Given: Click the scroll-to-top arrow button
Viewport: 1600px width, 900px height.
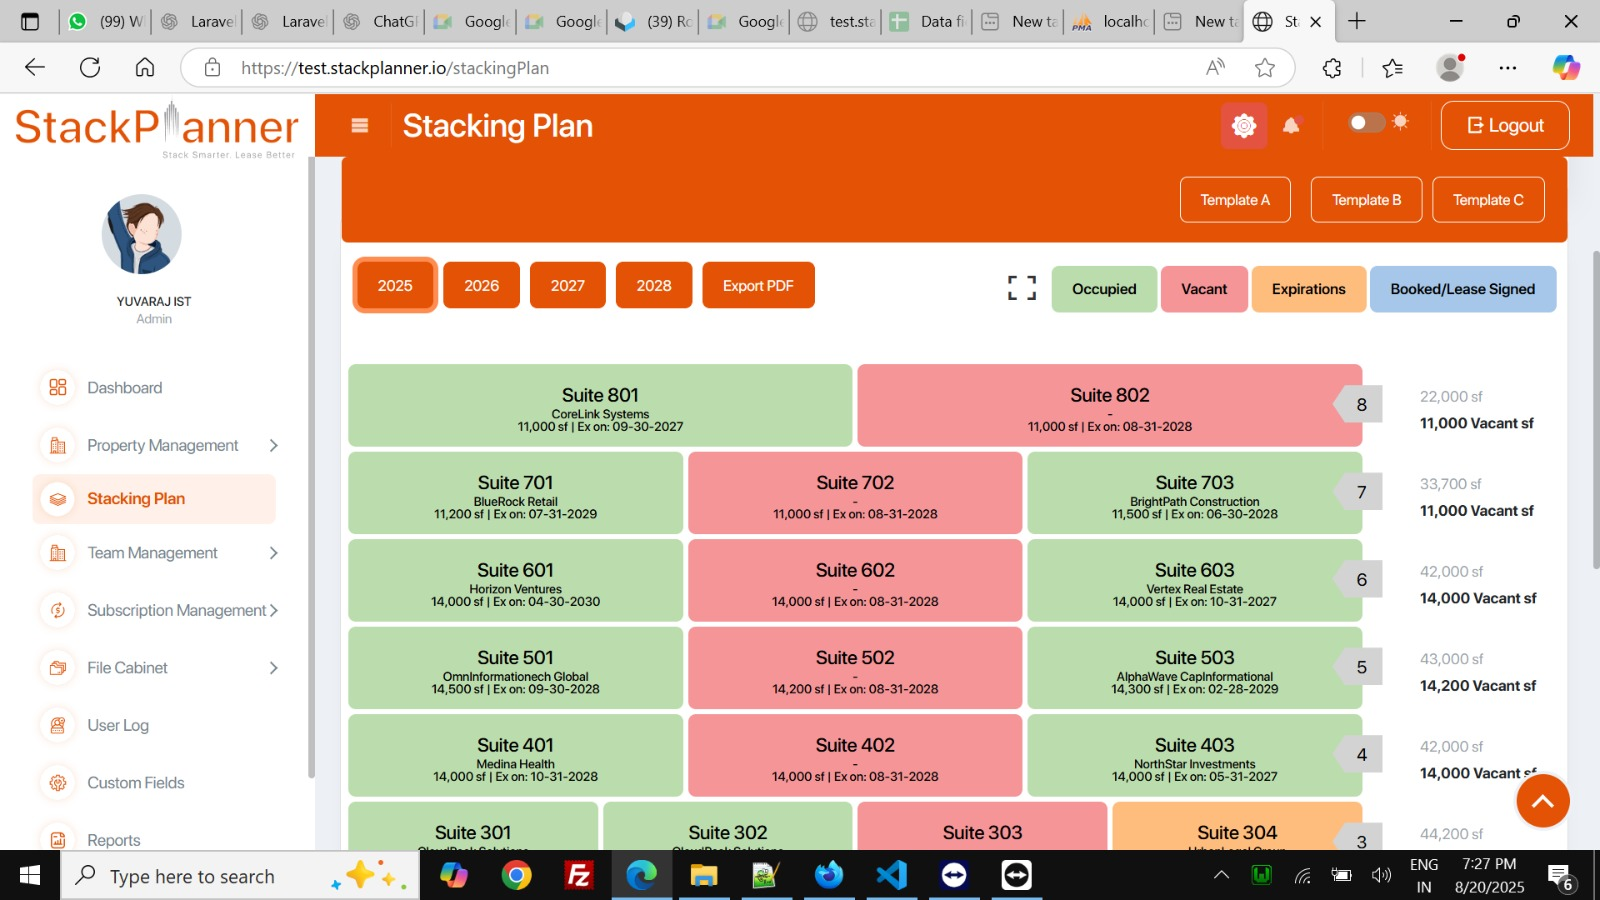Looking at the screenshot, I should pyautogui.click(x=1542, y=801).
